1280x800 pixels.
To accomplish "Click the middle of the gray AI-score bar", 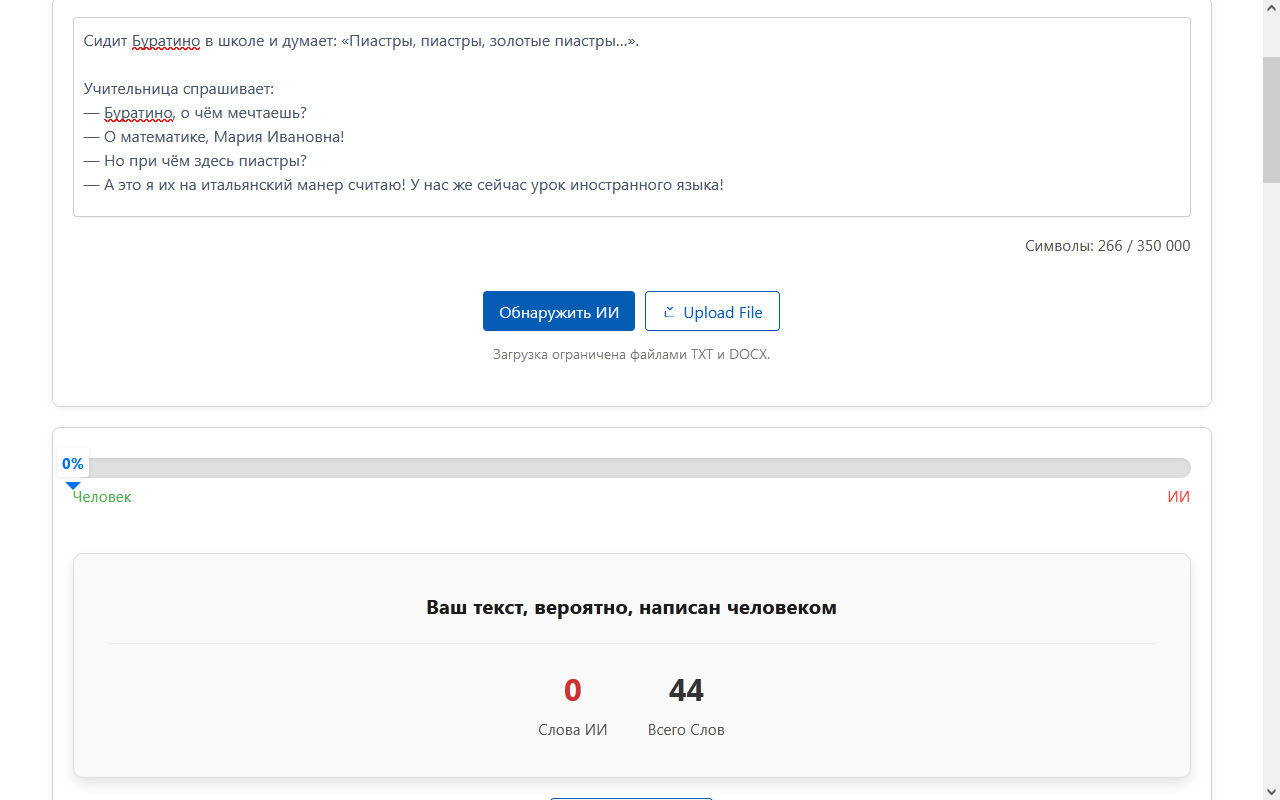I will point(632,468).
